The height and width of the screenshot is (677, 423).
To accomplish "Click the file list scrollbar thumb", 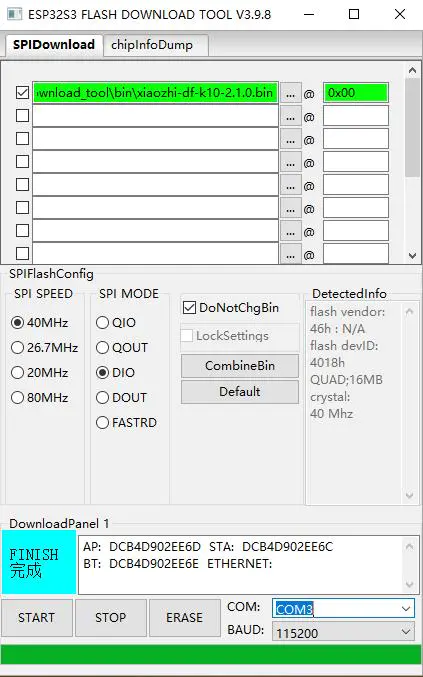I will tap(412, 128).
